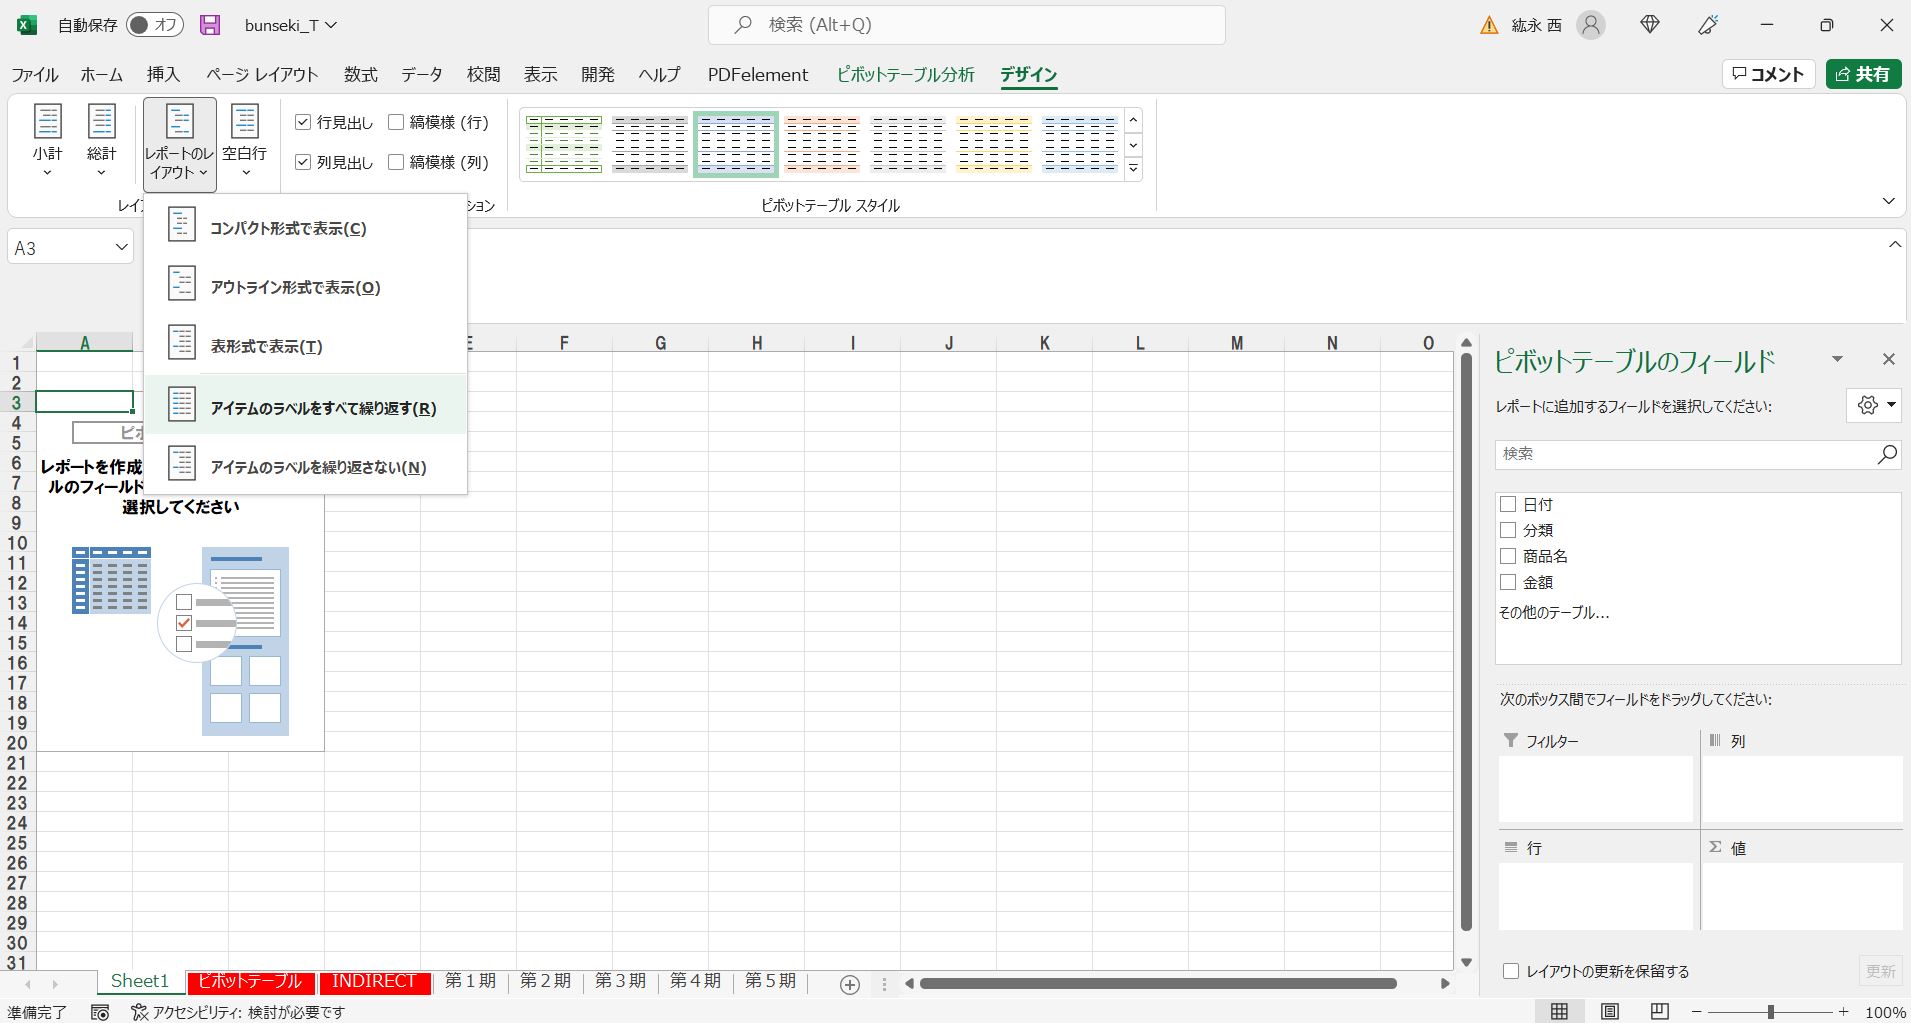The height and width of the screenshot is (1023, 1911).
Task: Open the その他のテーブル link
Action: coord(1553,612)
